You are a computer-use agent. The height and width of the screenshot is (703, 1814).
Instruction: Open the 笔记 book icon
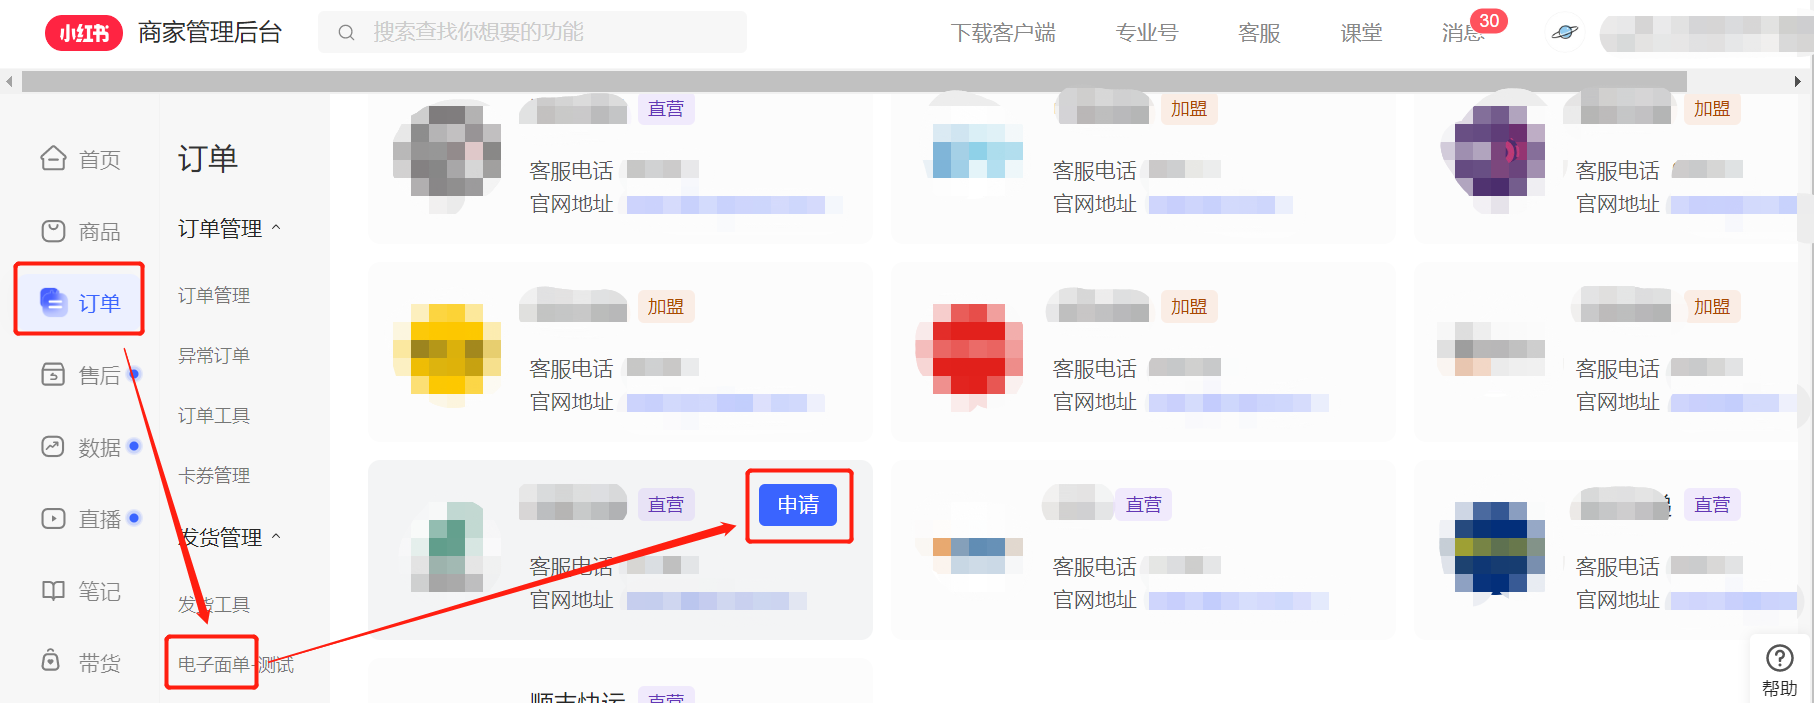[x=53, y=590]
